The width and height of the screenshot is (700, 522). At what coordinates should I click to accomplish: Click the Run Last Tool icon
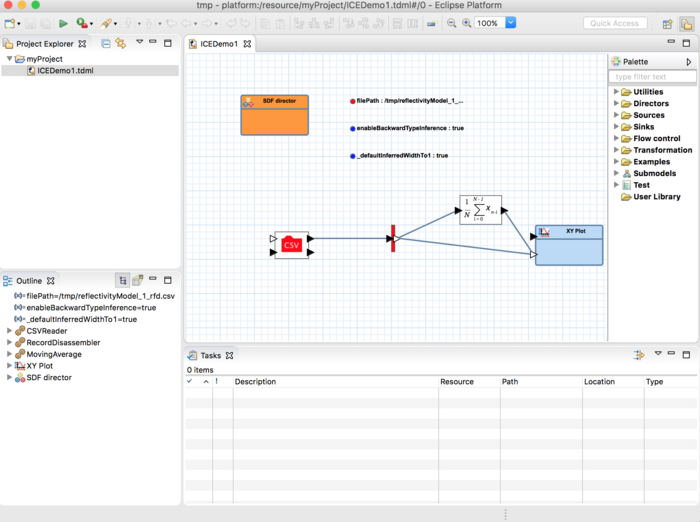click(x=82, y=23)
